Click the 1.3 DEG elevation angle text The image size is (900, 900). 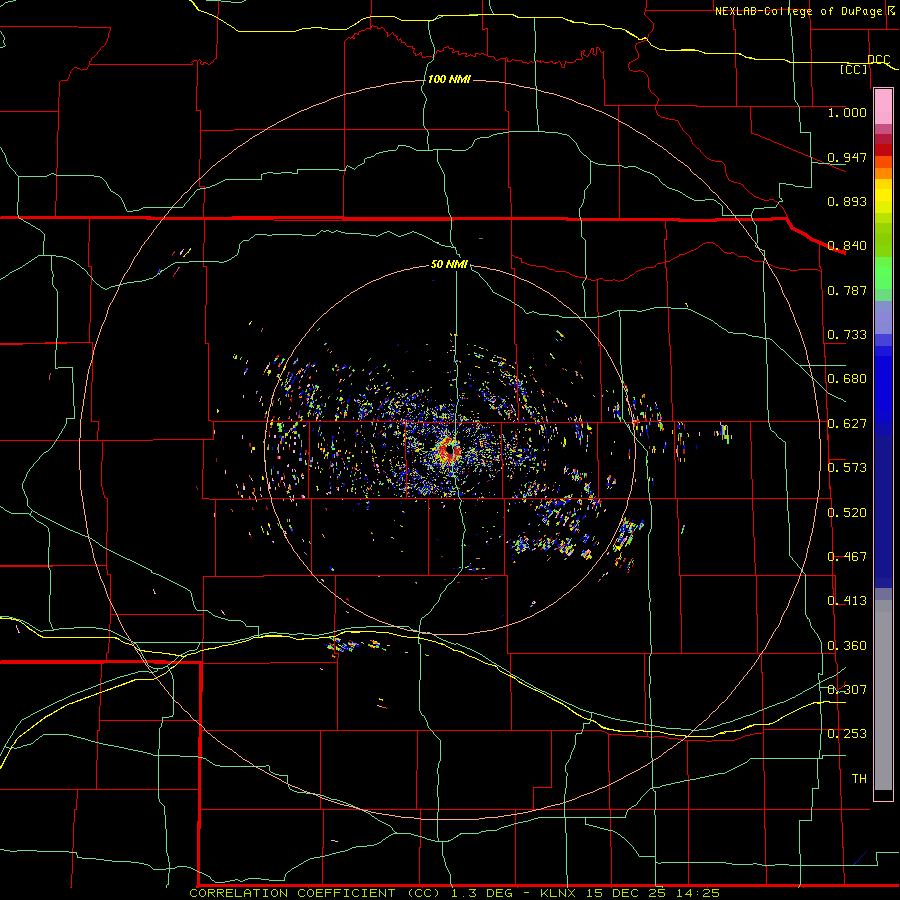click(x=484, y=893)
